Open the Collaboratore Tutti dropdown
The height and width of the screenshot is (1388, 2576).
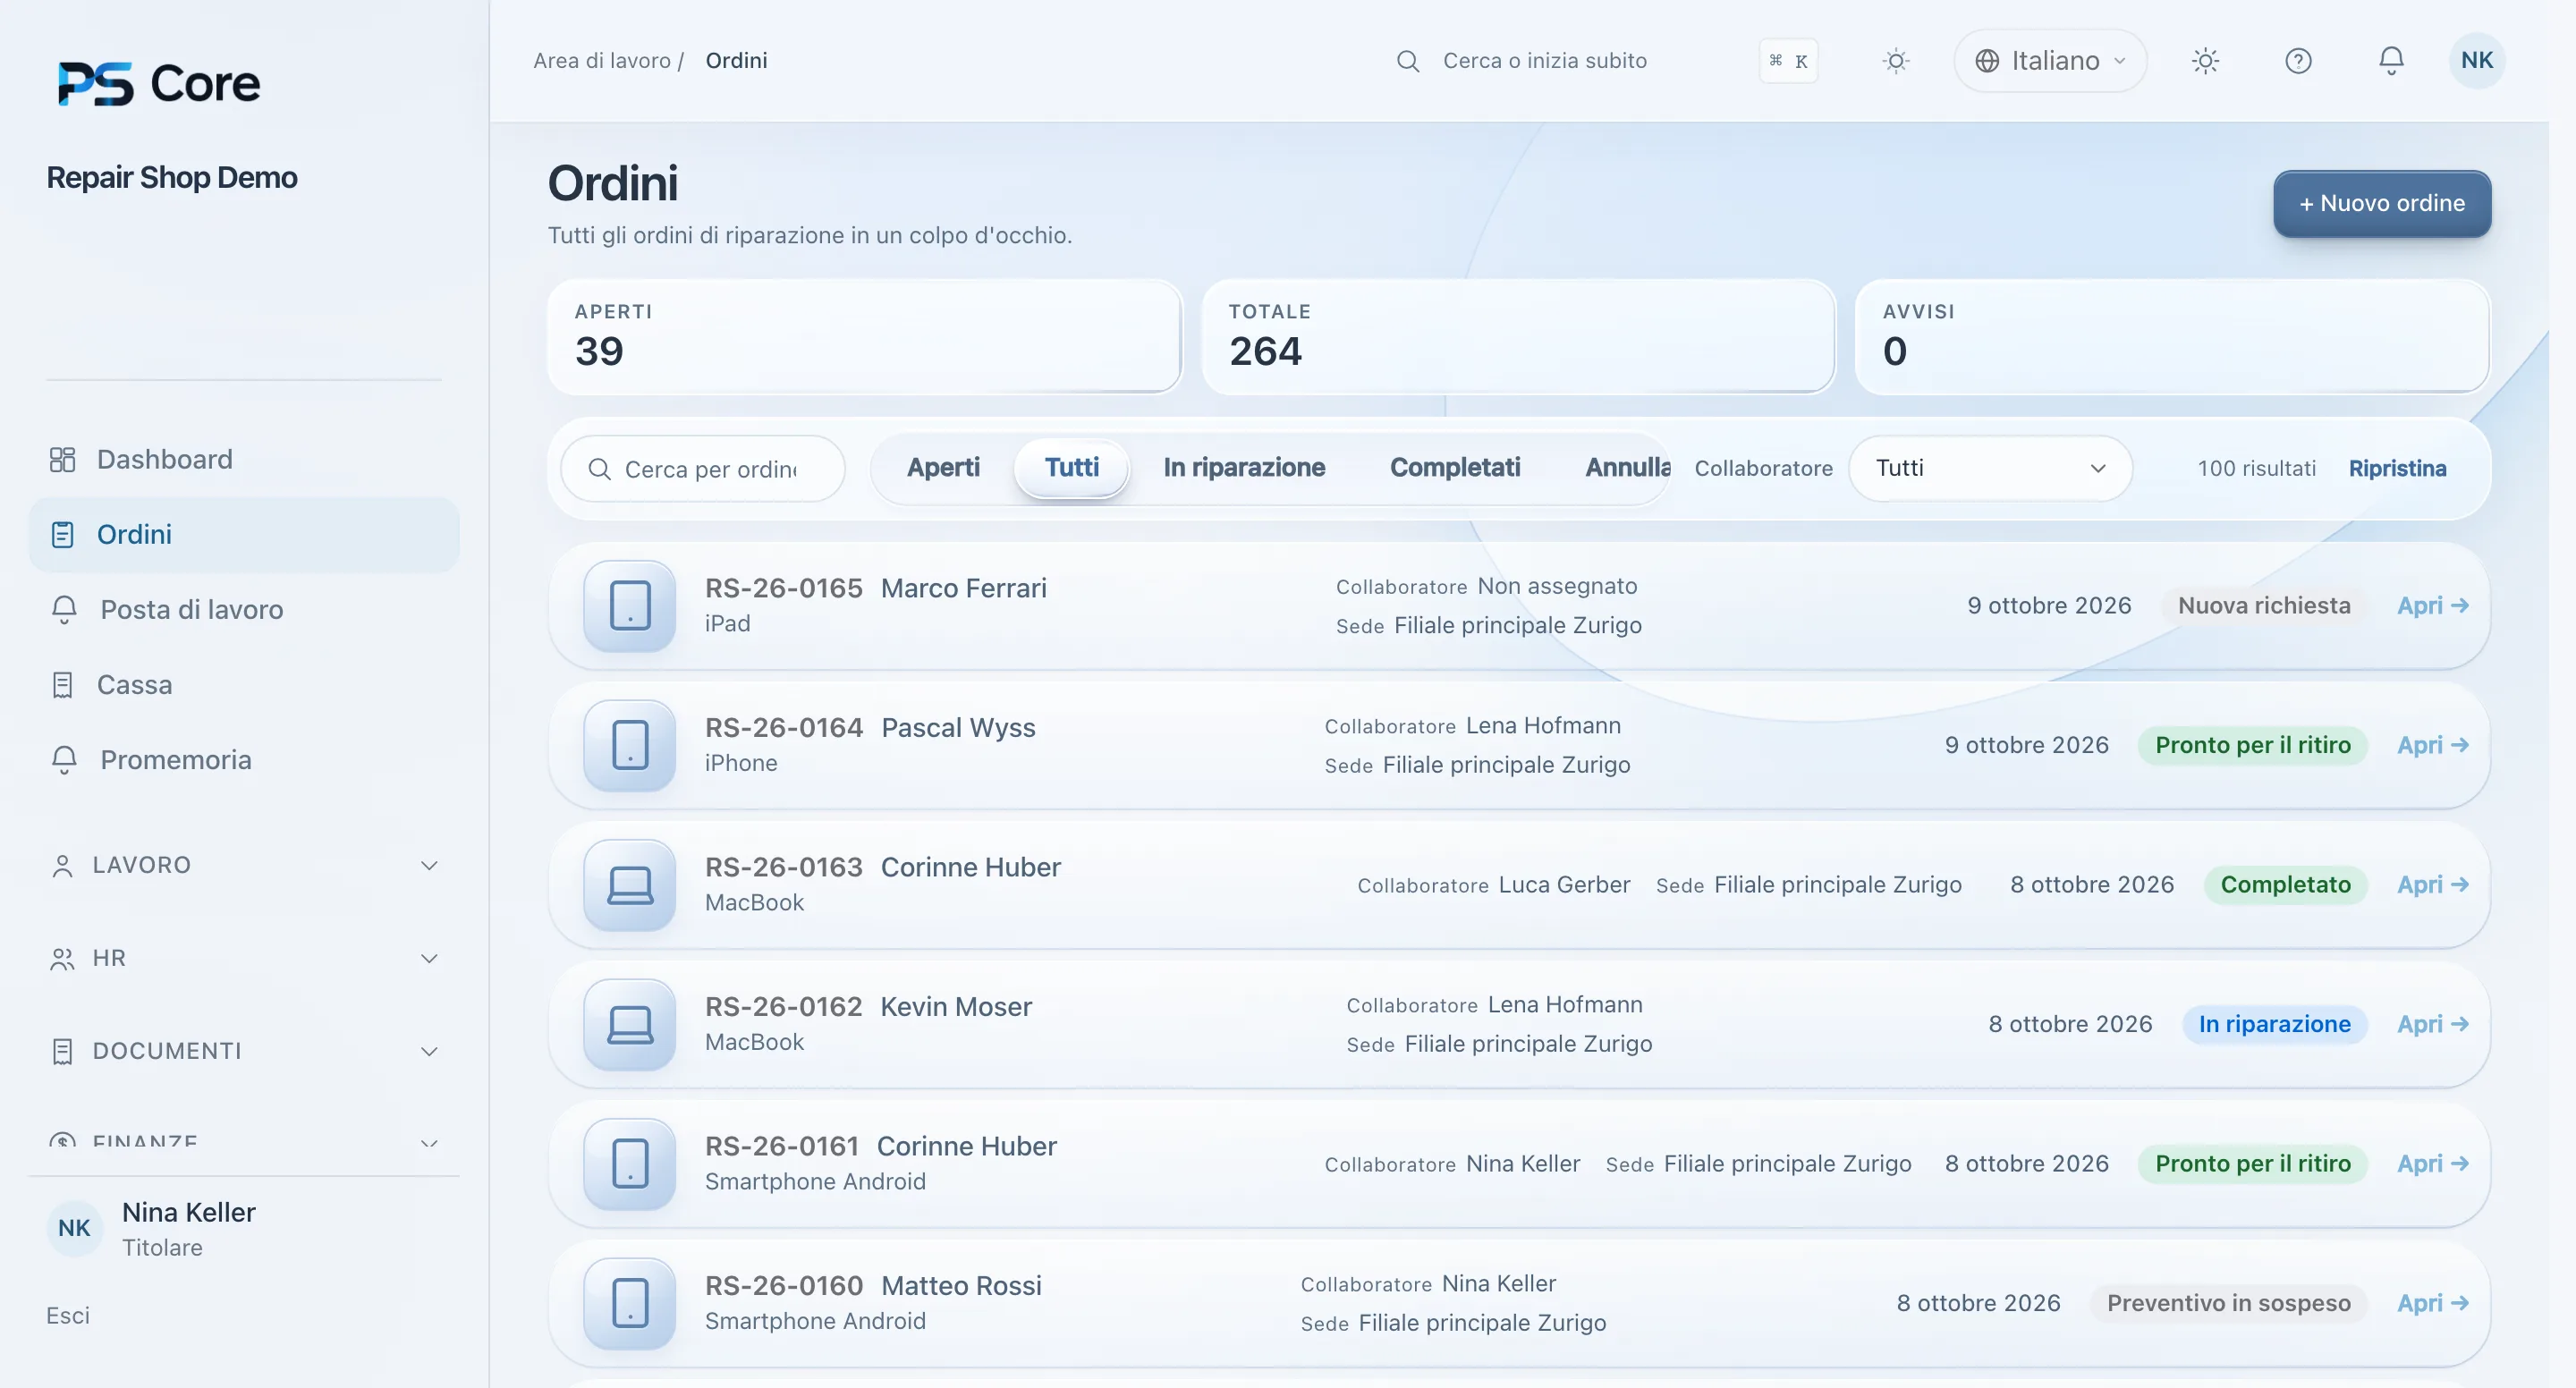1990,468
